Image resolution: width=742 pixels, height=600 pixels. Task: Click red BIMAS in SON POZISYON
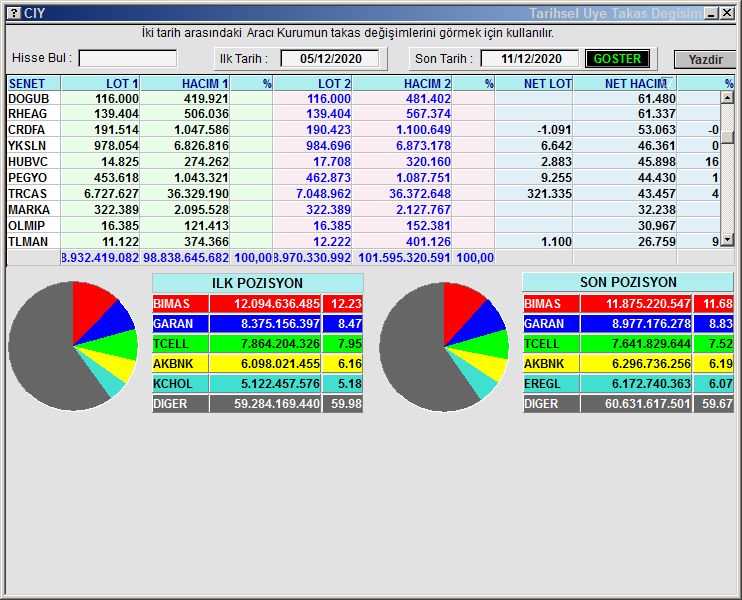(x=551, y=304)
